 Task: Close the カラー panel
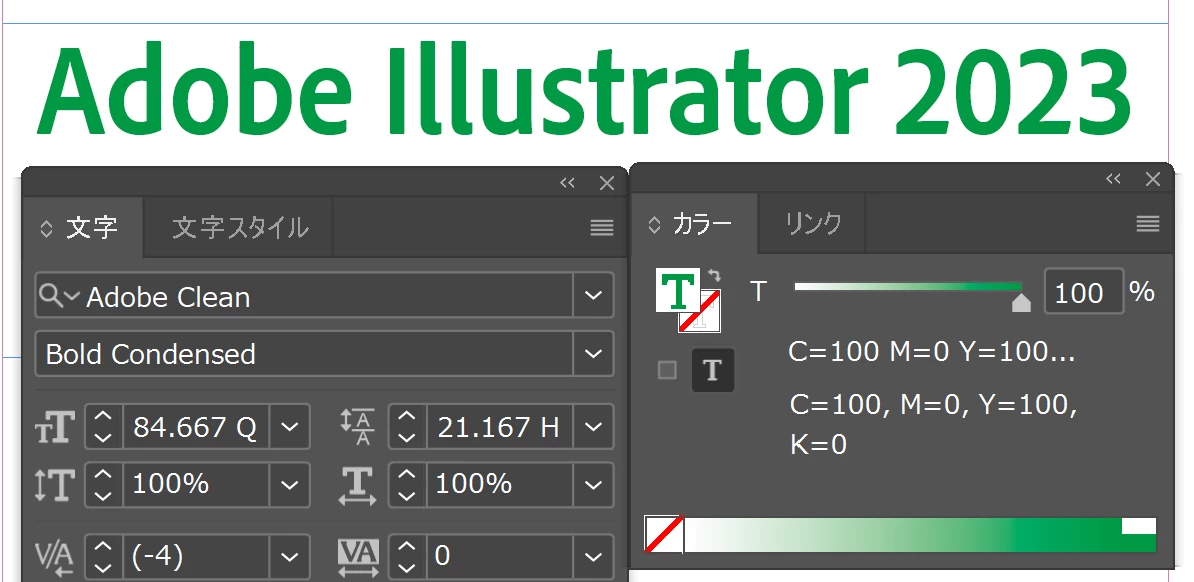(1153, 179)
